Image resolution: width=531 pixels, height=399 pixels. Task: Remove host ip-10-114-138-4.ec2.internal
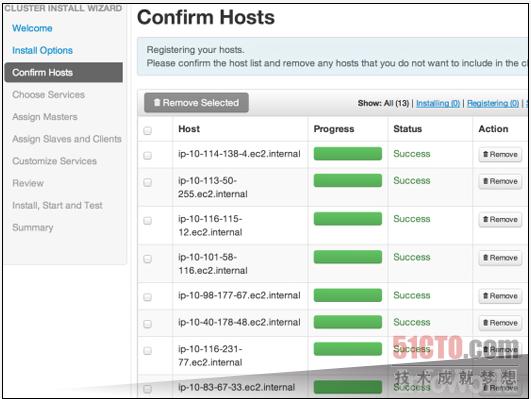(x=500, y=154)
